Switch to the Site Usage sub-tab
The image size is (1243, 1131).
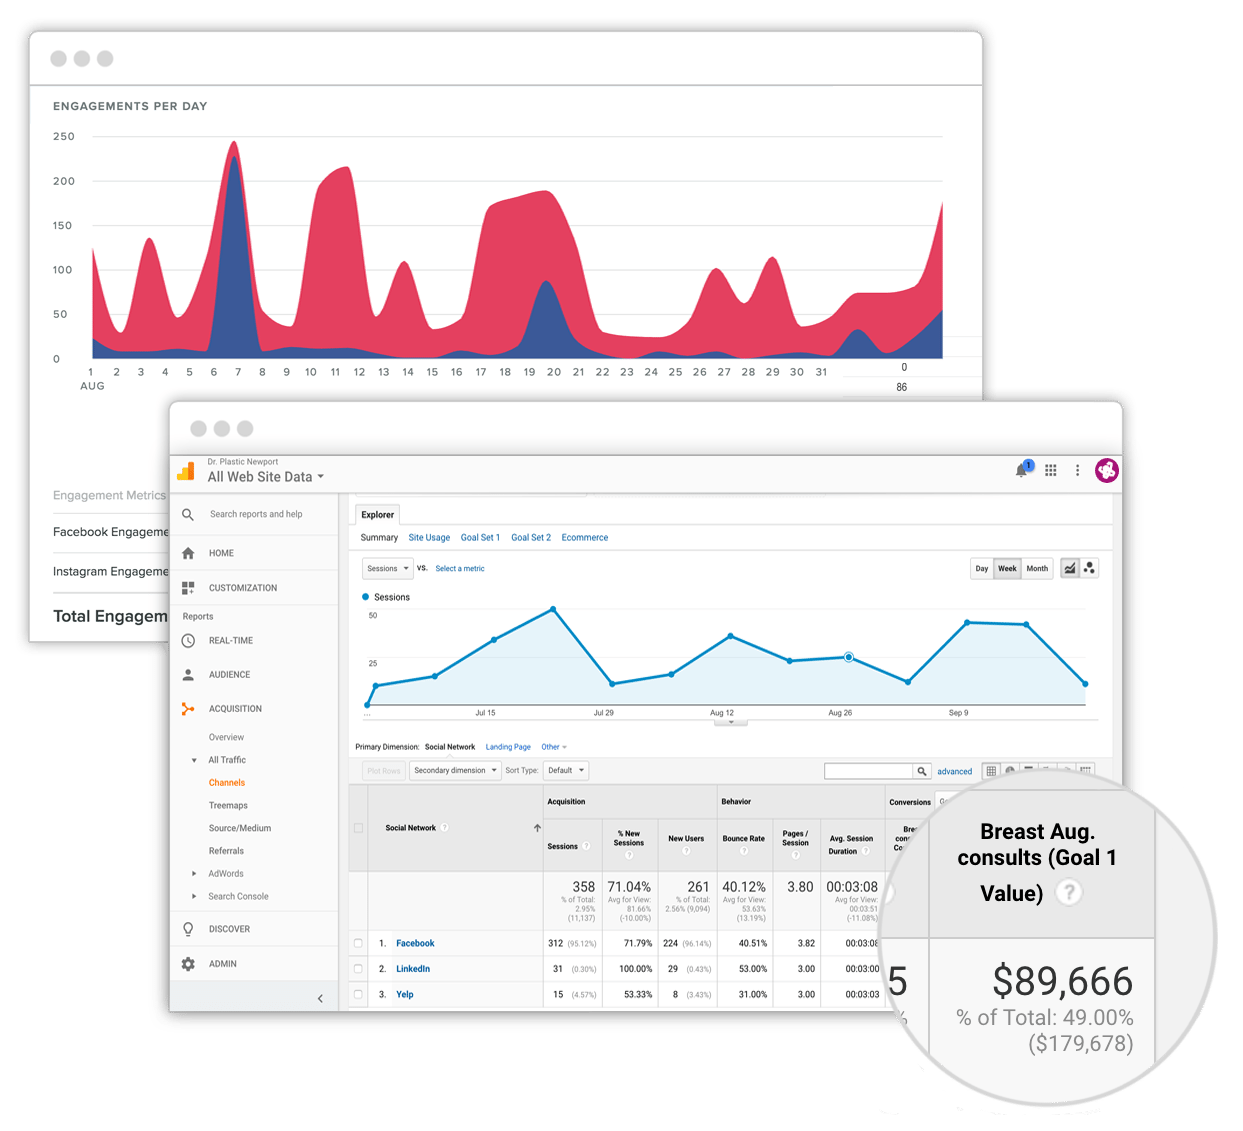tap(429, 537)
